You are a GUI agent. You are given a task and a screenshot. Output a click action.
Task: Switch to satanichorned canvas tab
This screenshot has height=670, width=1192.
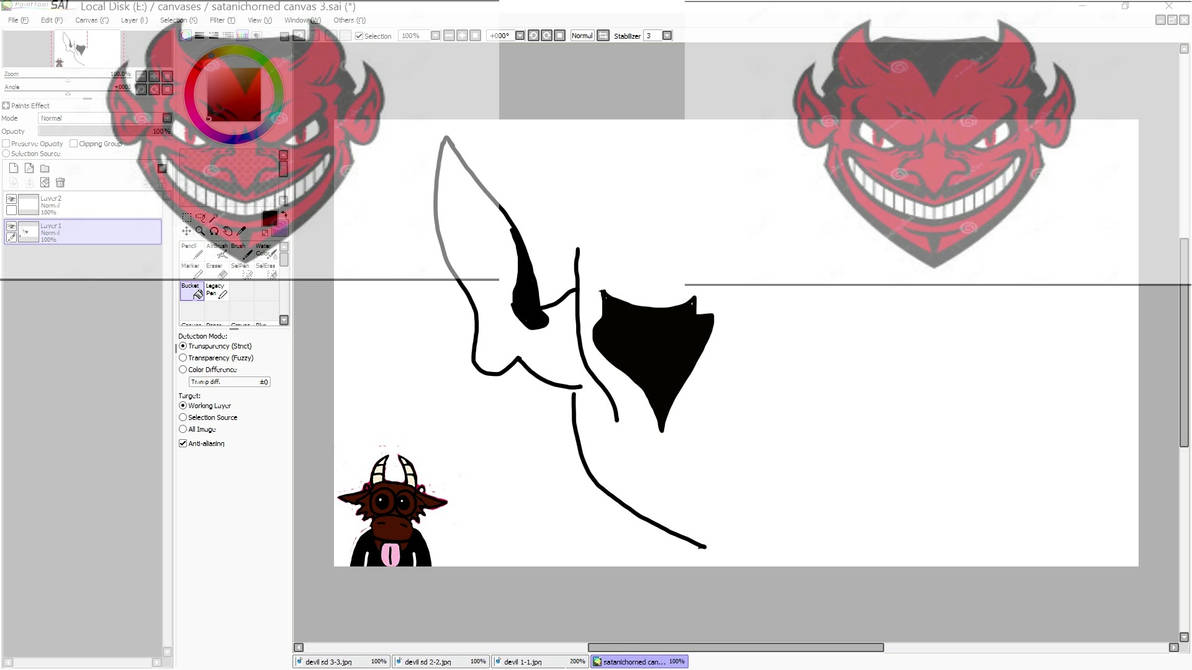coord(640,662)
